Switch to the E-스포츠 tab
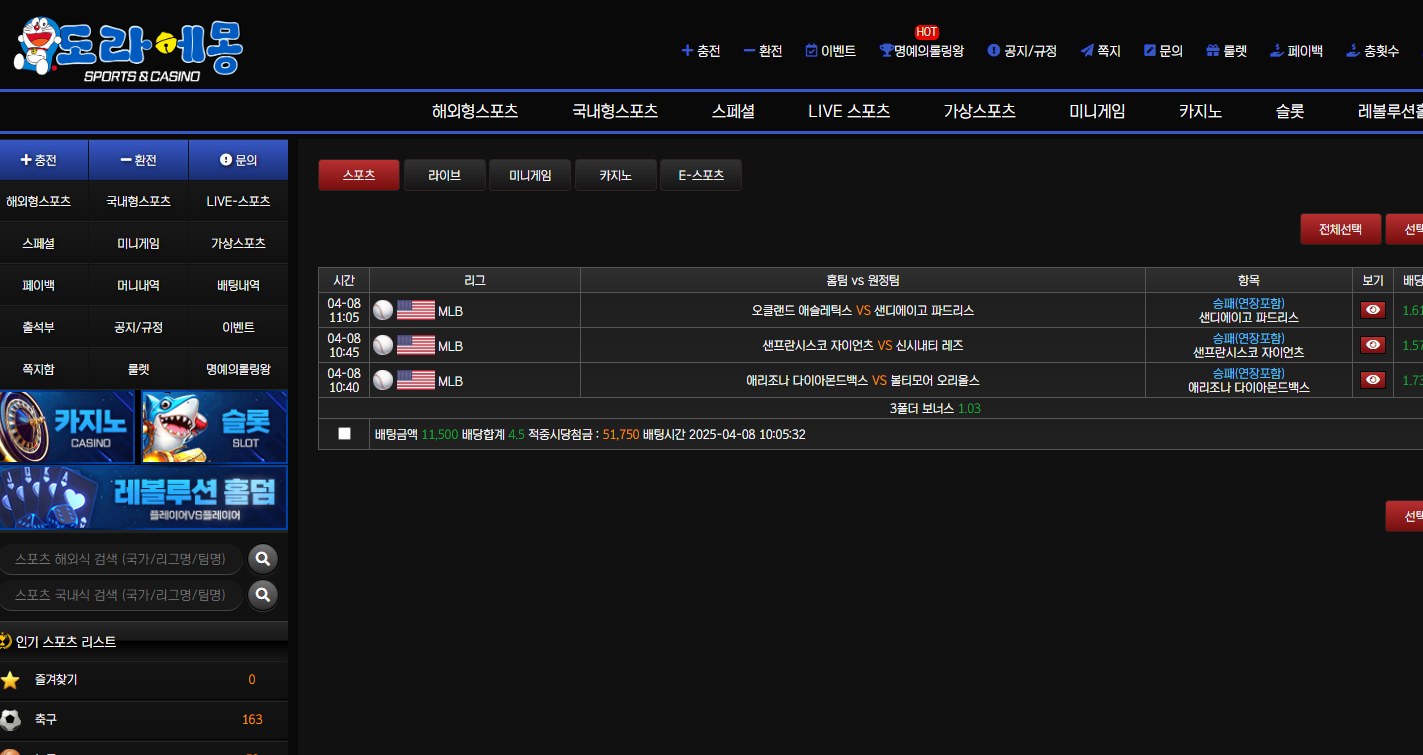1423x755 pixels. pos(700,175)
